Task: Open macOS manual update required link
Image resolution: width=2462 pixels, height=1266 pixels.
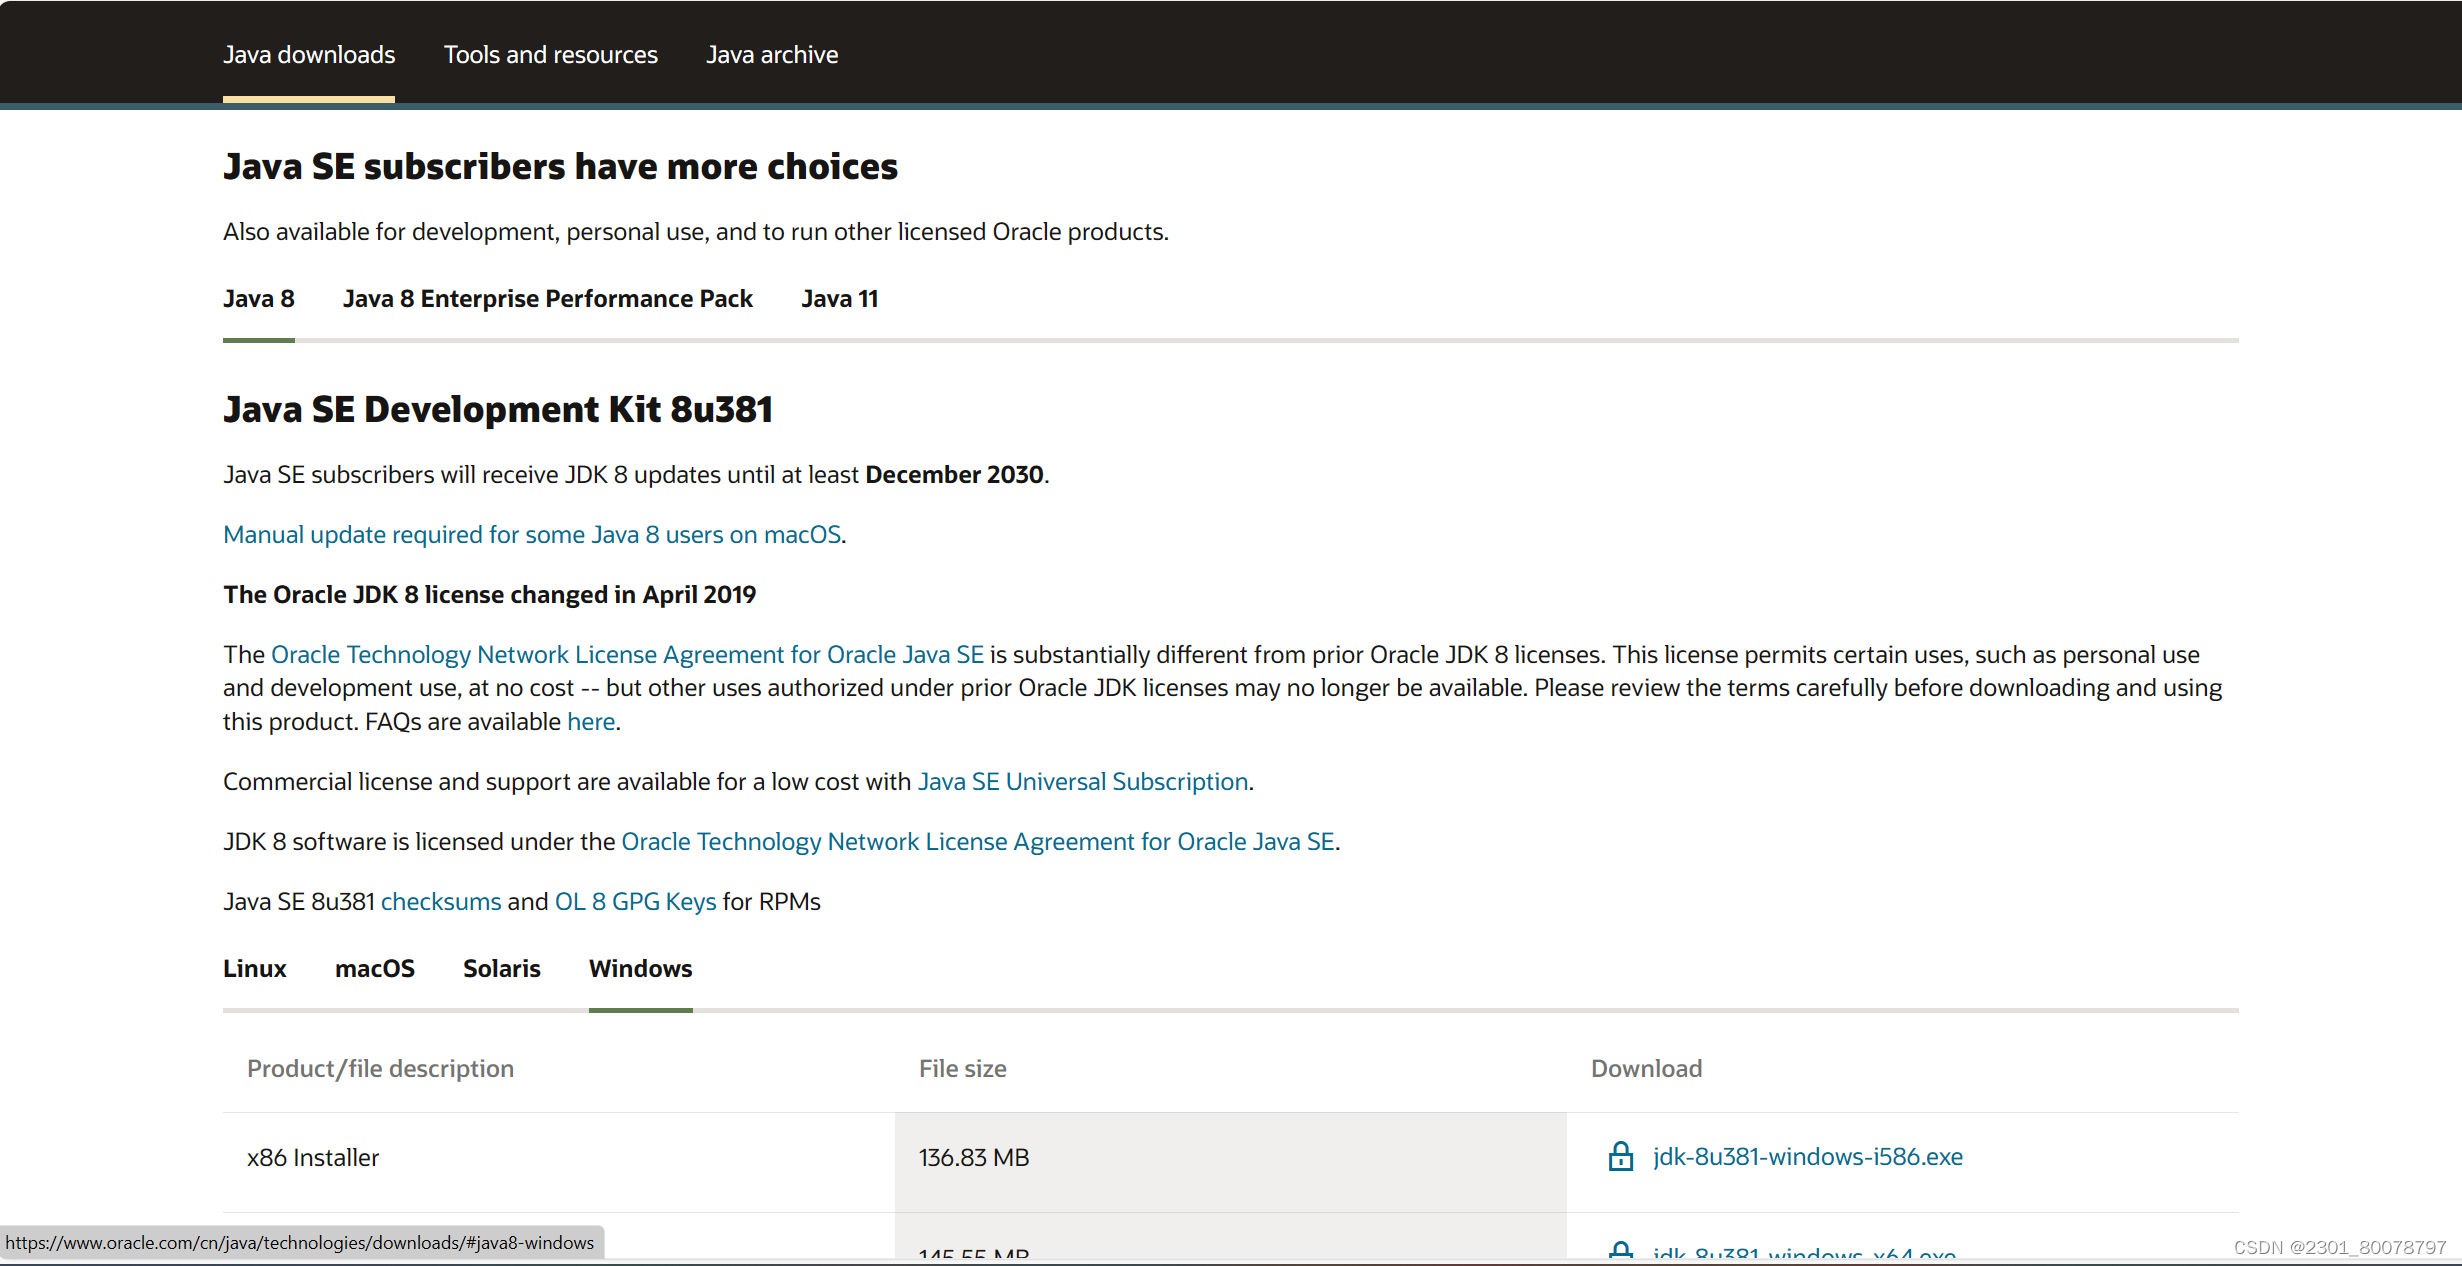Action: tap(531, 535)
